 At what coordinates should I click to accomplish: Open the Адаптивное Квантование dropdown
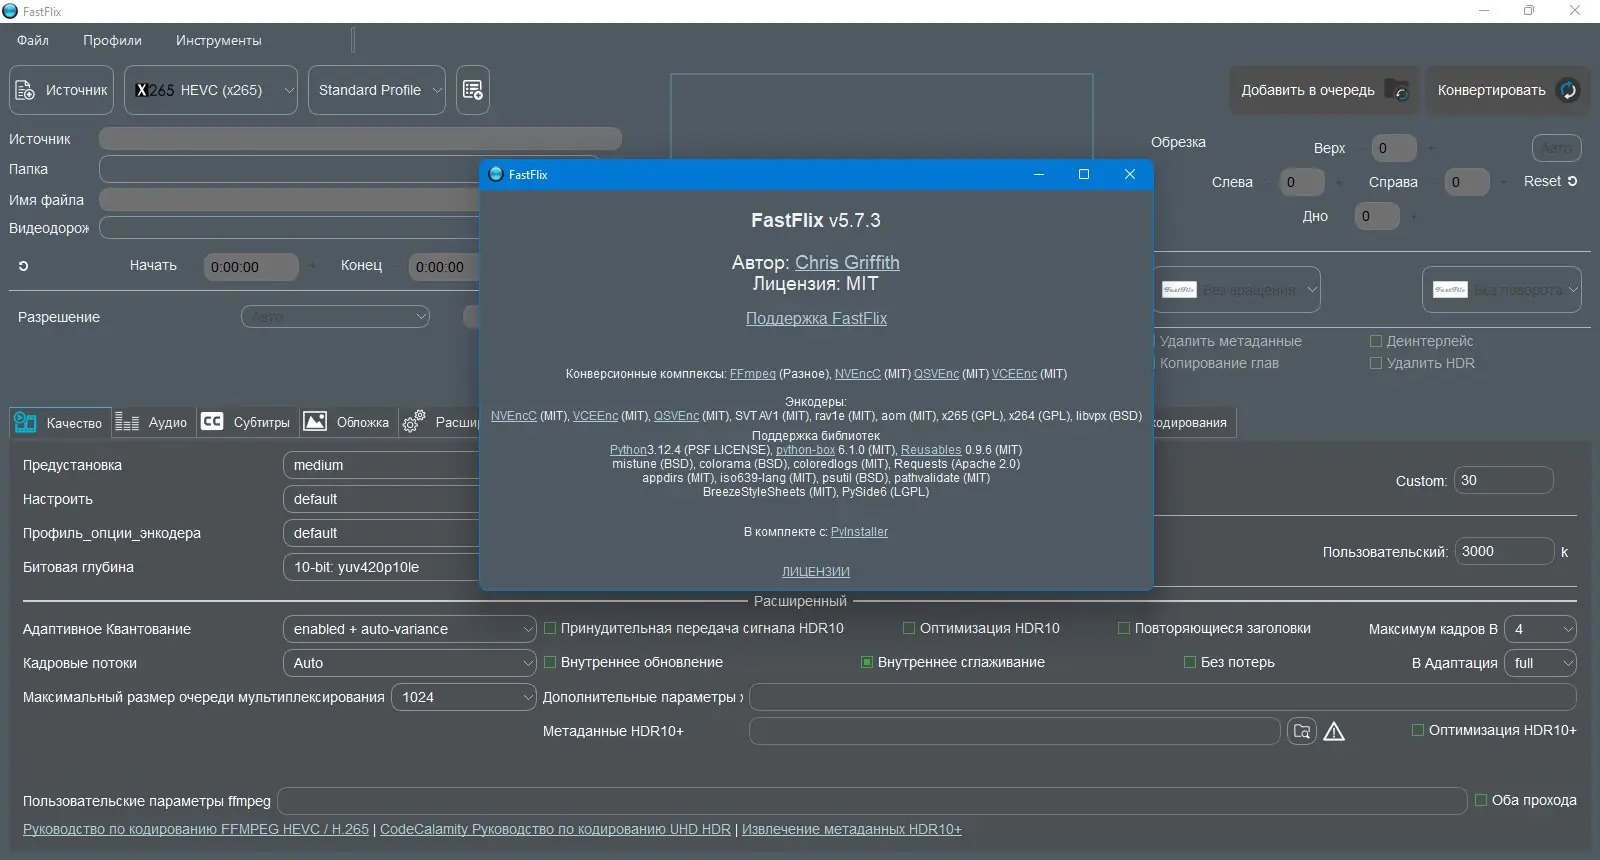pos(410,629)
